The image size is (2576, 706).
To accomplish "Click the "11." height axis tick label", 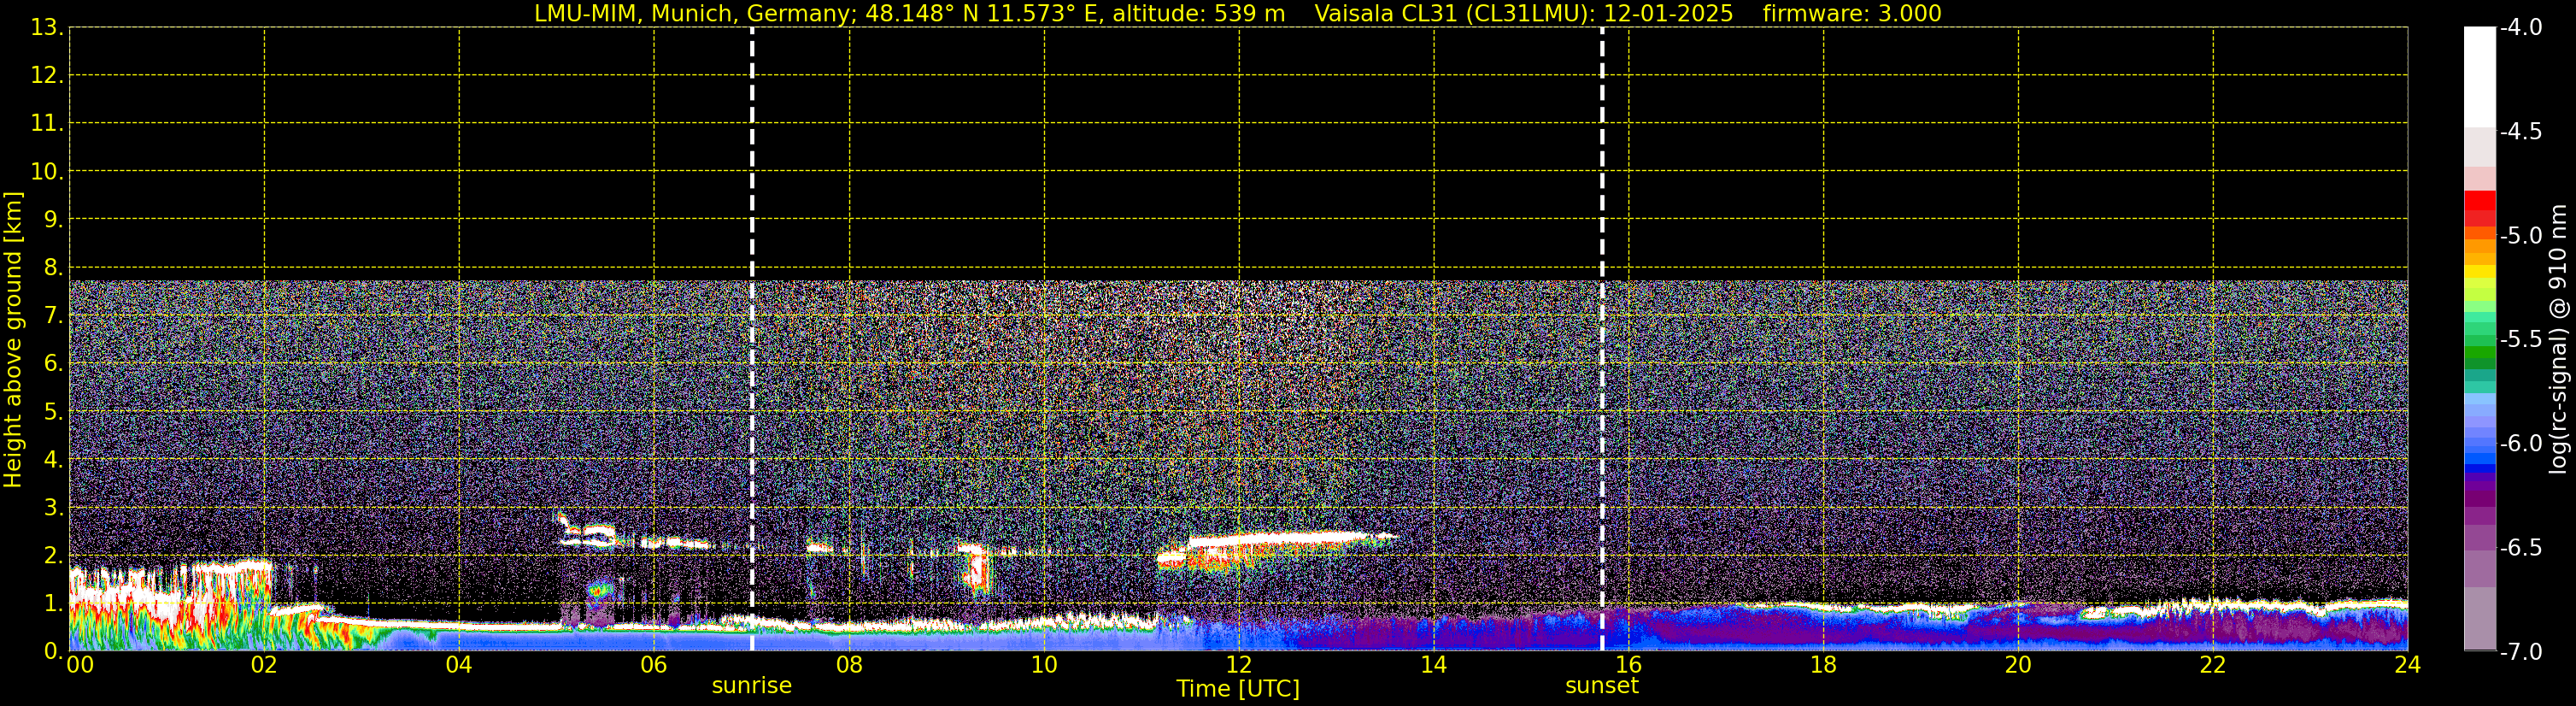I will click(x=47, y=123).
